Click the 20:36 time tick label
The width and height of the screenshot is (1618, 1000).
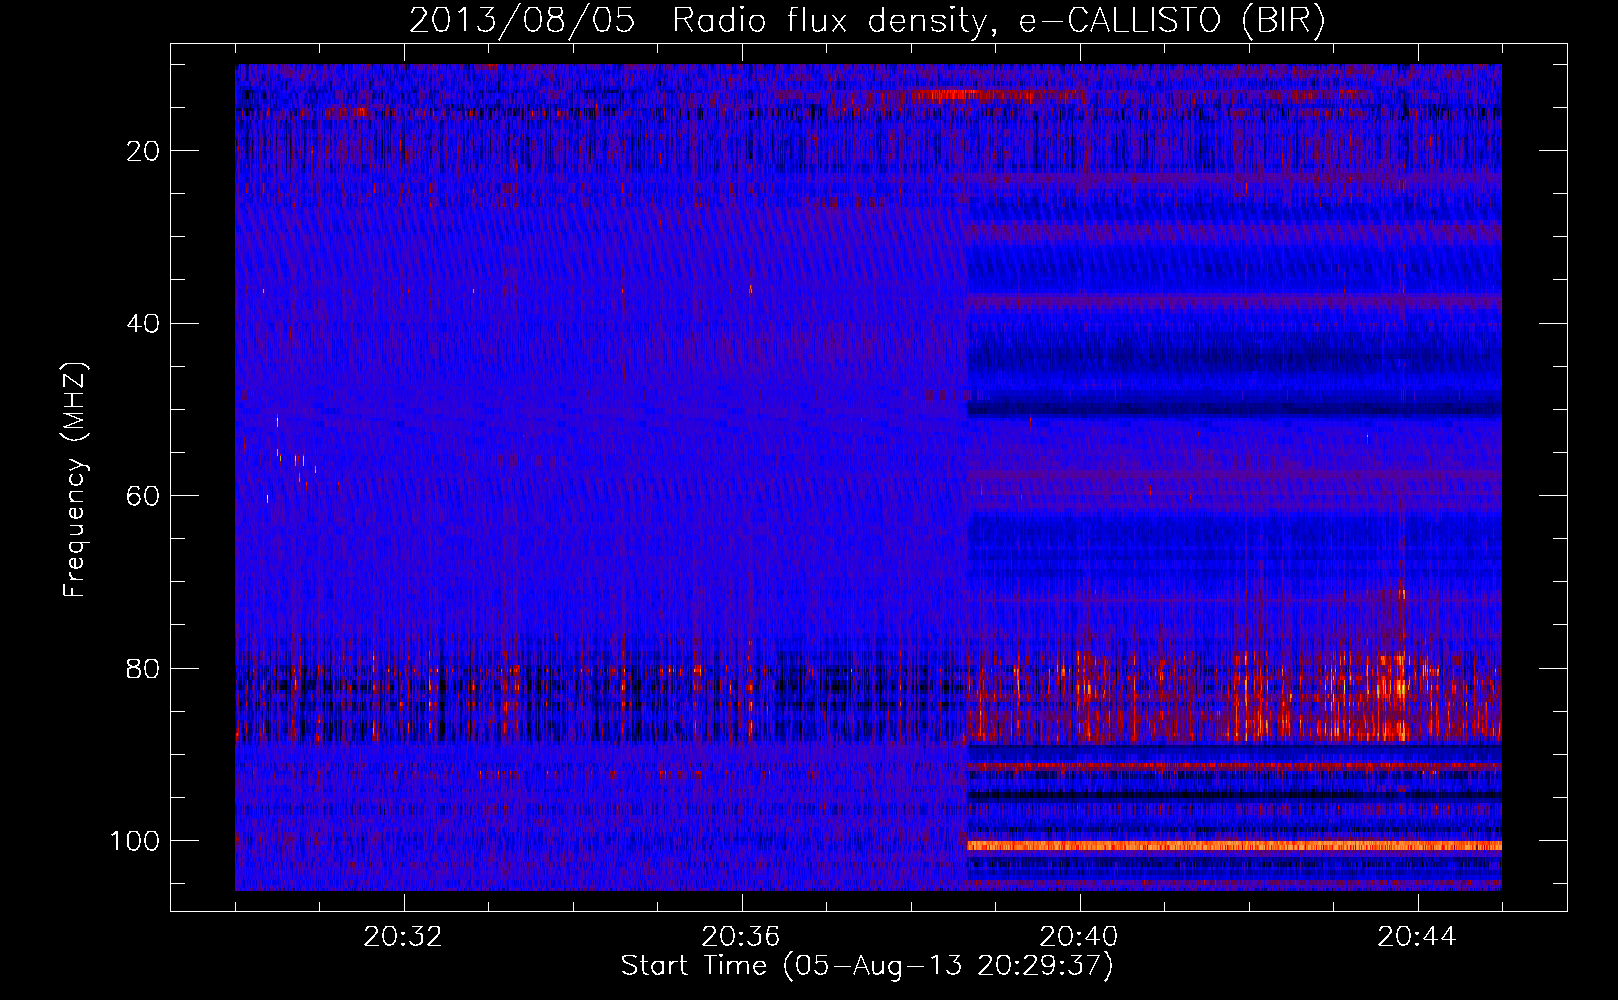click(x=741, y=937)
